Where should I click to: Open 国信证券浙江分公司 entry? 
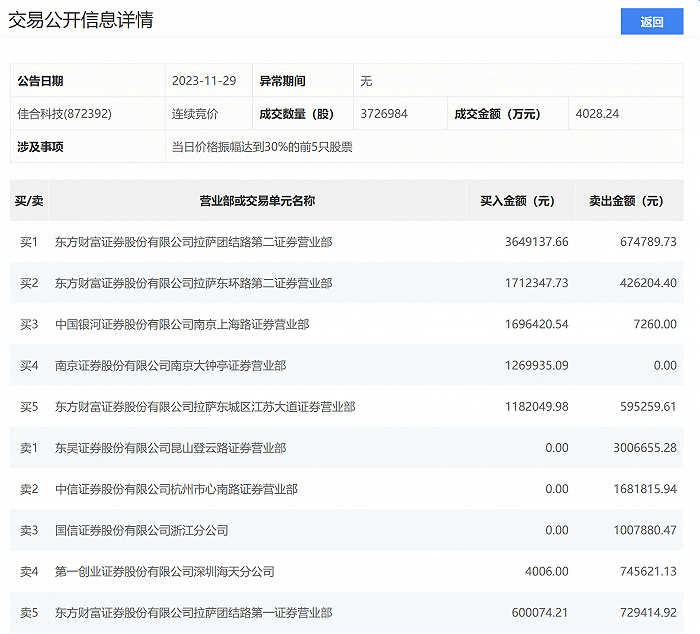click(141, 530)
